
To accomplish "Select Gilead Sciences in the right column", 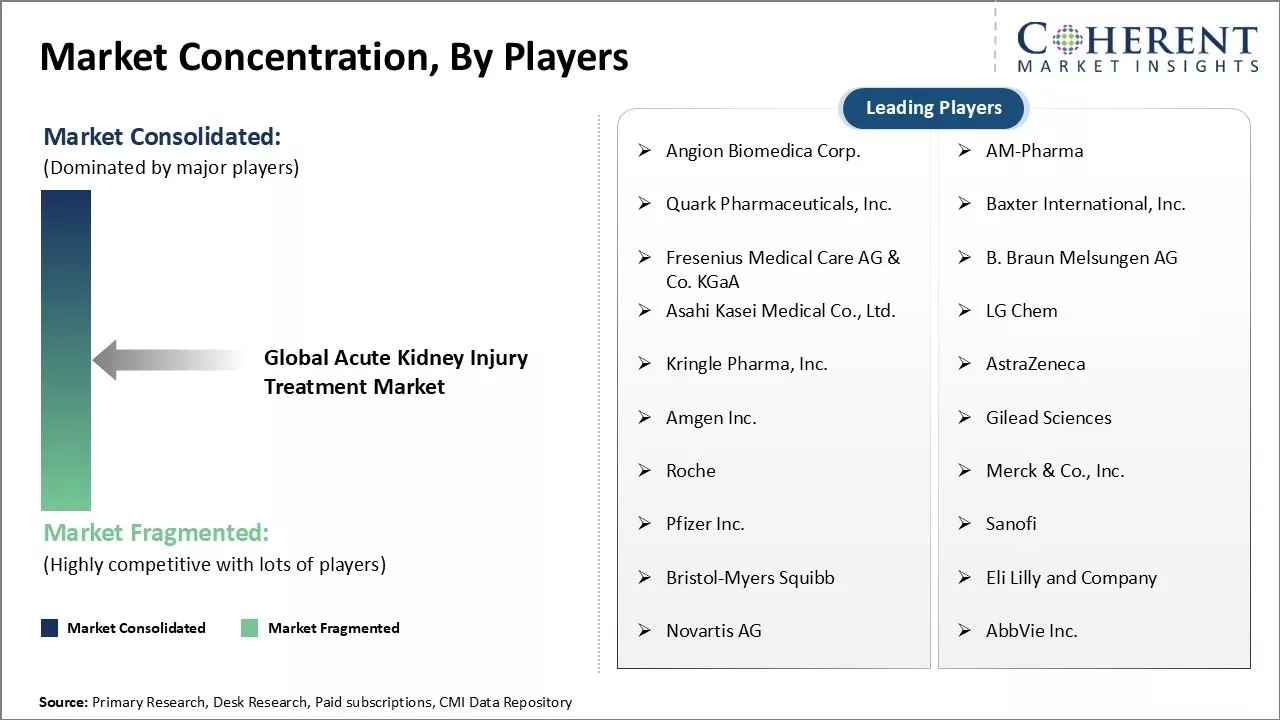I will [1048, 418].
